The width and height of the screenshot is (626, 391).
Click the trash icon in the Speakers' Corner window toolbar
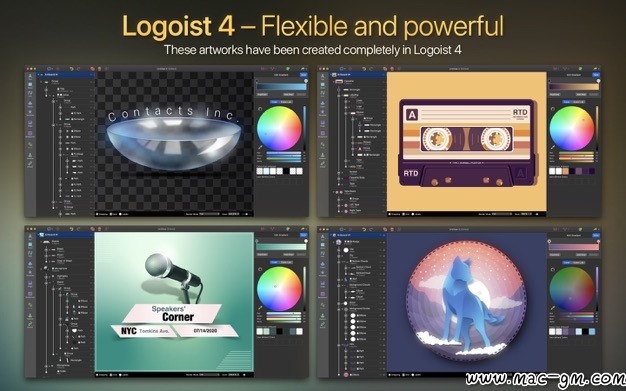click(x=99, y=229)
